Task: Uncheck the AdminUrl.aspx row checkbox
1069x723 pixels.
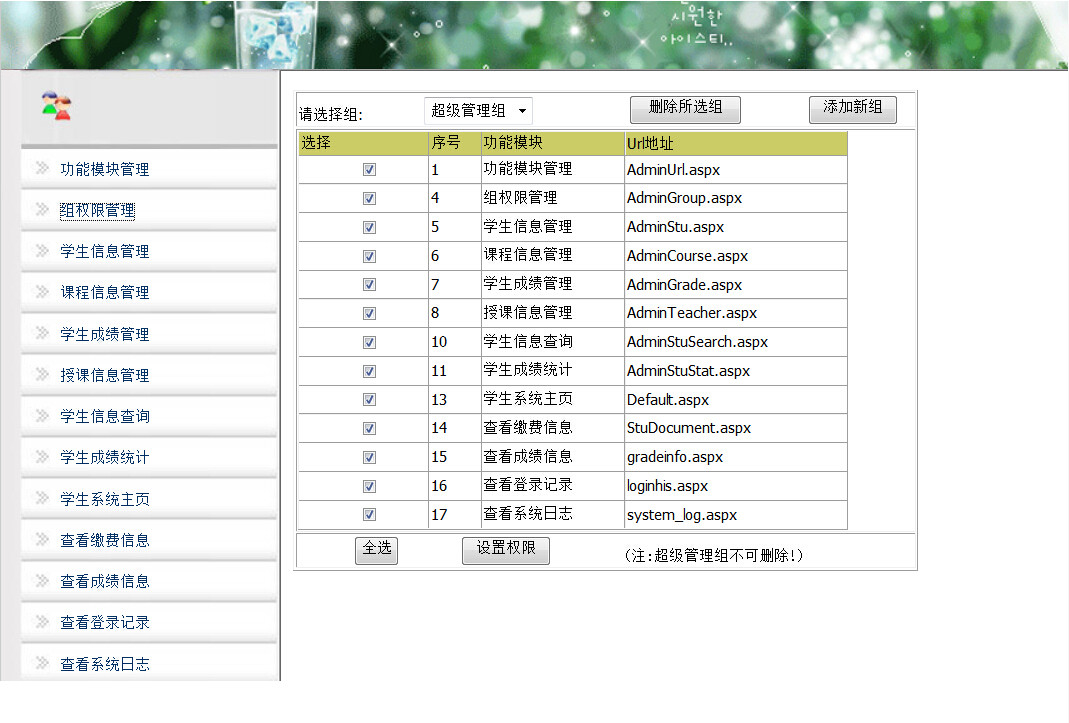Action: 370,170
